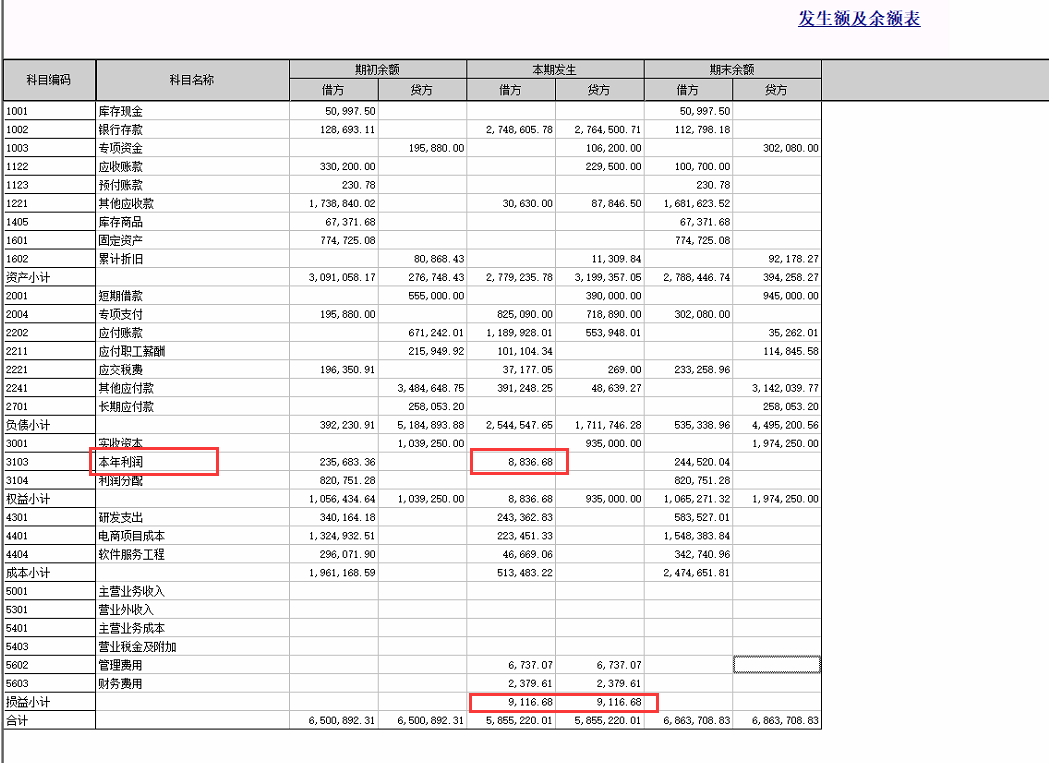Select the 营业外收入 account name
Viewport: 1049px width, 763px height.
pyautogui.click(x=126, y=610)
